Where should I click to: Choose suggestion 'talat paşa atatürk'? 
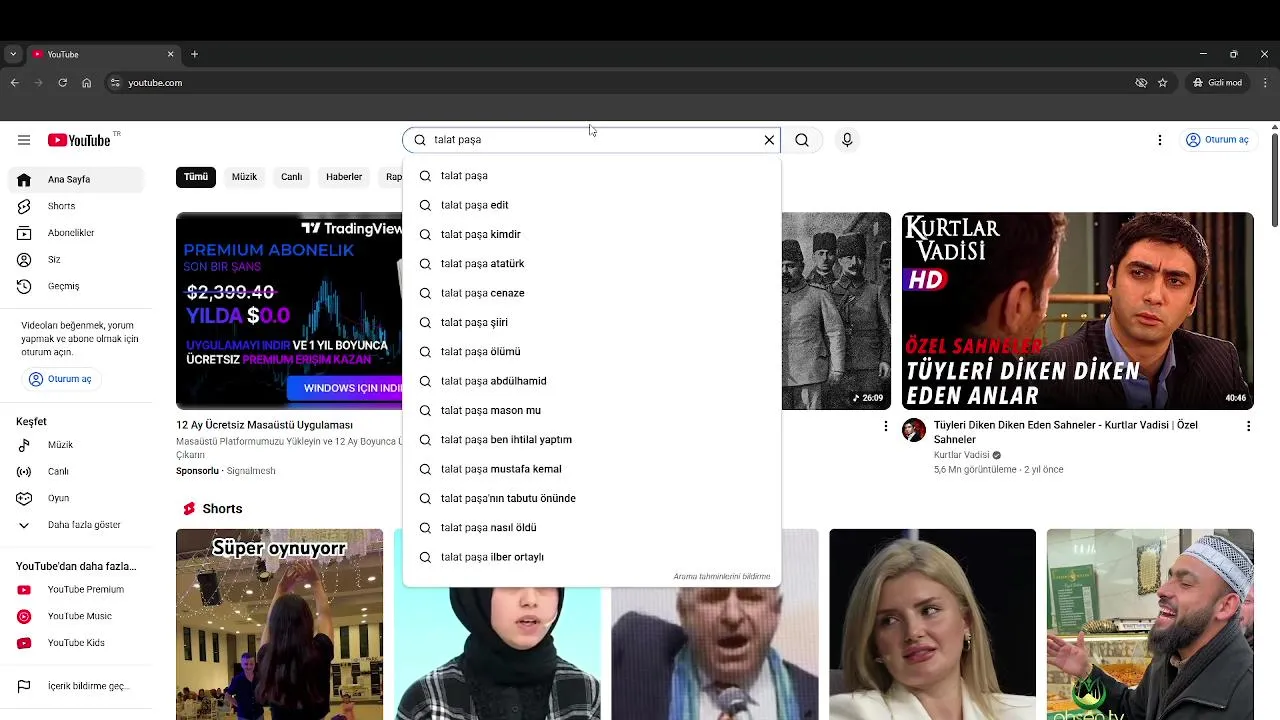point(591,264)
